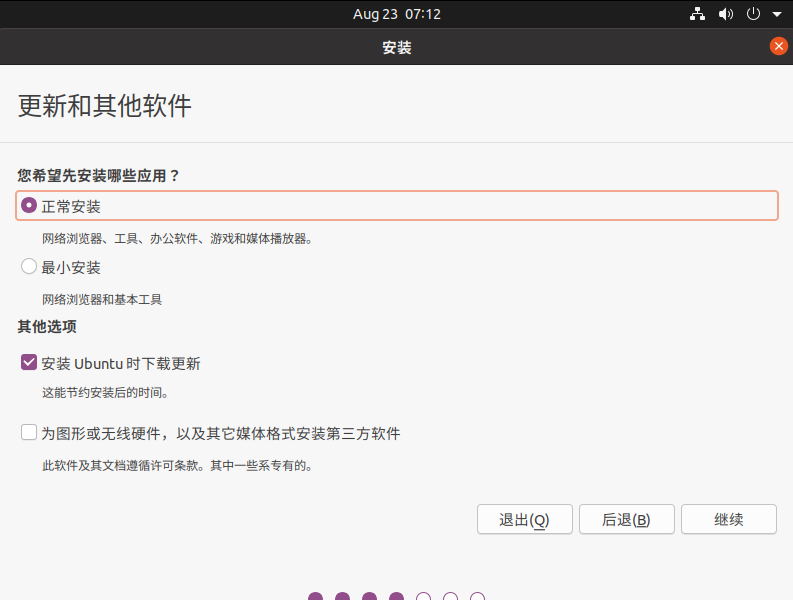Click the 继续 button
This screenshot has height=600, width=793.
coord(729,519)
